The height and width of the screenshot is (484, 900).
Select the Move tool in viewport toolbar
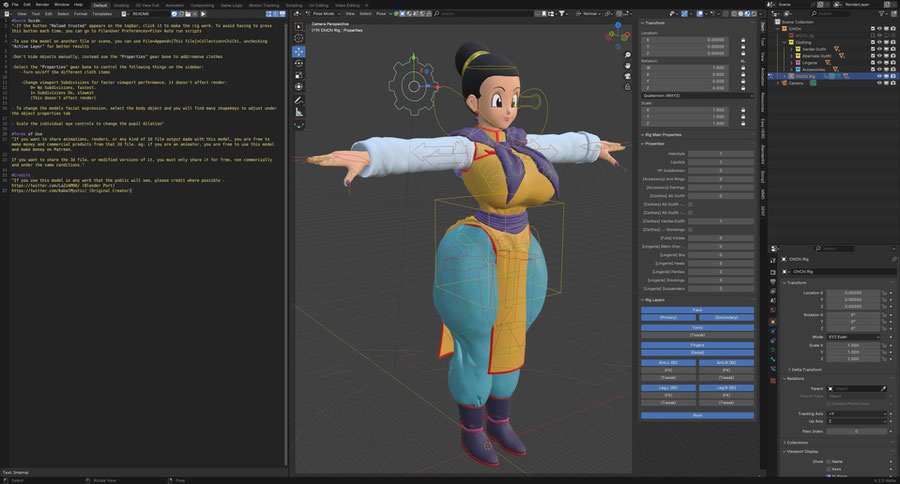click(299, 51)
